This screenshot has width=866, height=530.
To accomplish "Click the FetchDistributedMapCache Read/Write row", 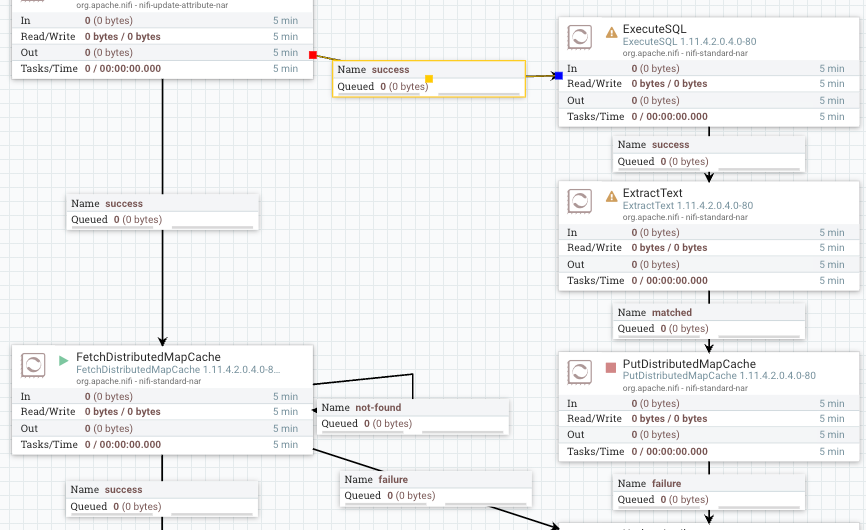I will (x=162, y=412).
